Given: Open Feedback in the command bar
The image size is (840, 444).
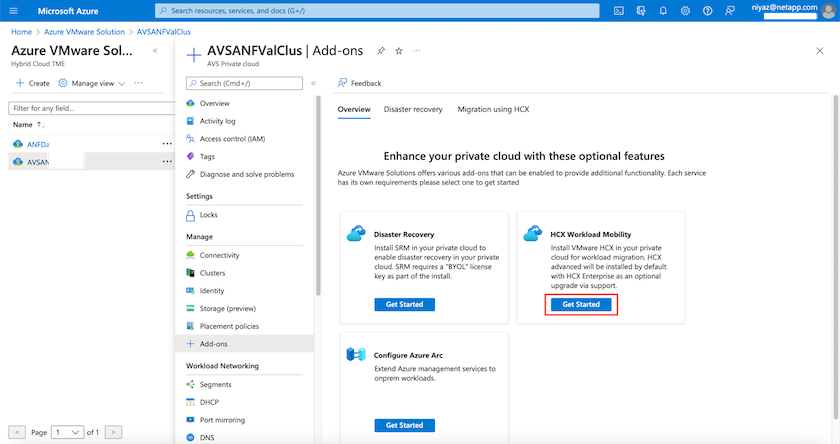Looking at the screenshot, I should (x=358, y=83).
